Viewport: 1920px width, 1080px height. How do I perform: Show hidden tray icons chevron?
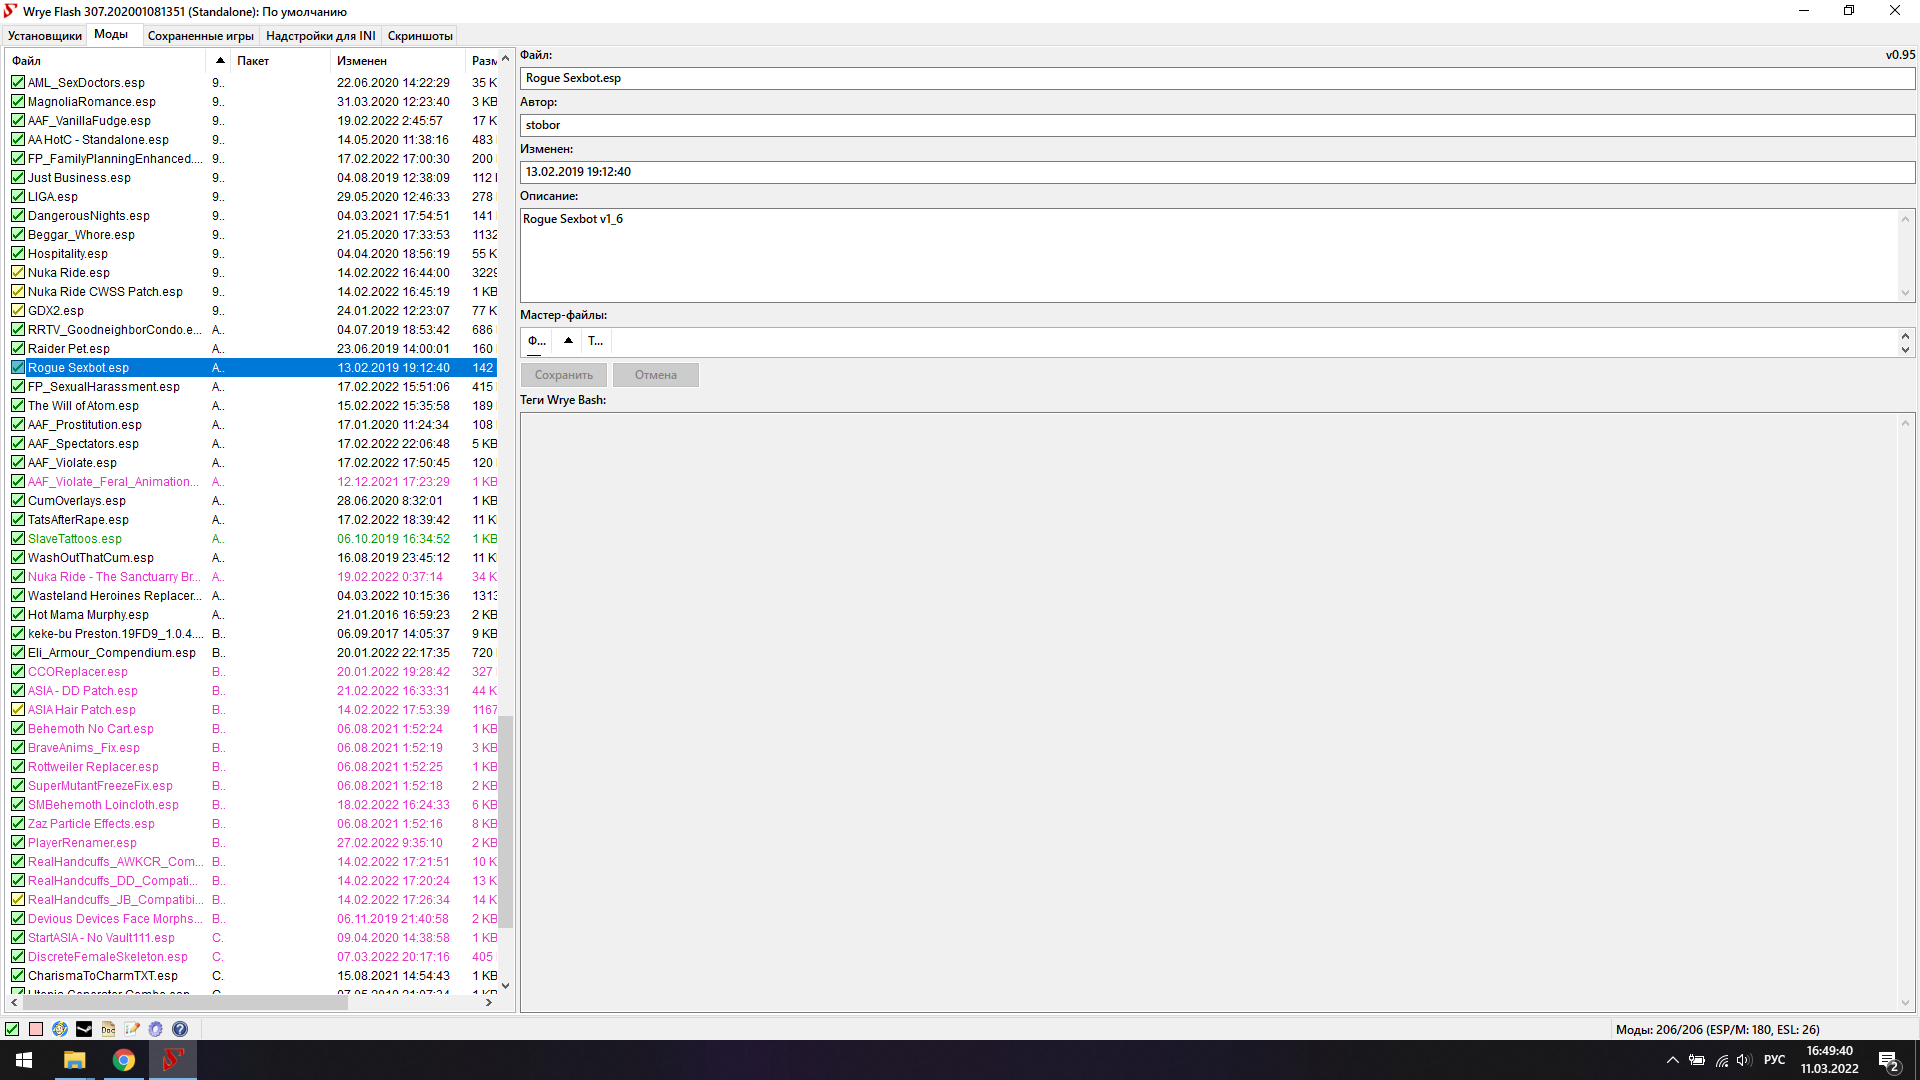(x=1672, y=1060)
